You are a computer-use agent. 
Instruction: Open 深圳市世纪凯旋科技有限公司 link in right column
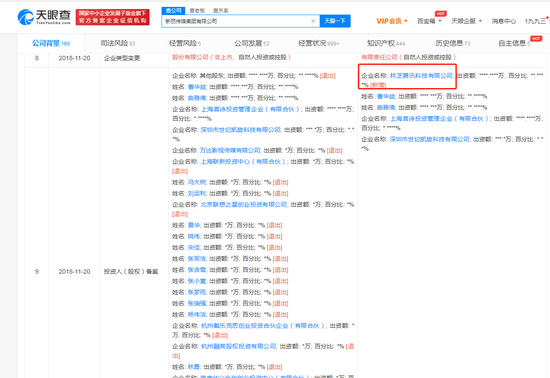point(430,140)
